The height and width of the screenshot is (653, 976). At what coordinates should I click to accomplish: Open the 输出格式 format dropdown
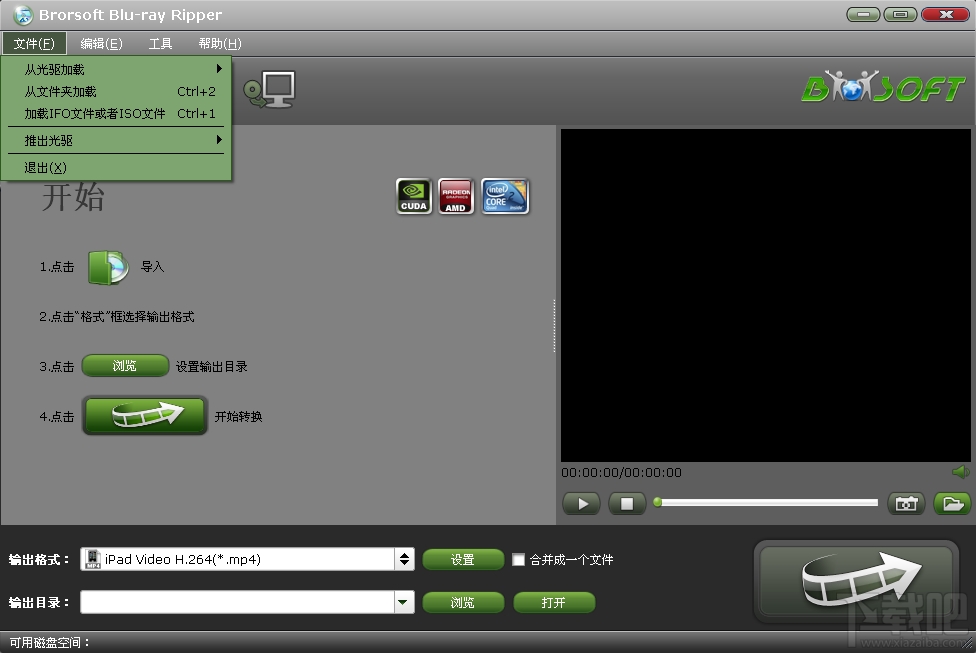[404, 560]
